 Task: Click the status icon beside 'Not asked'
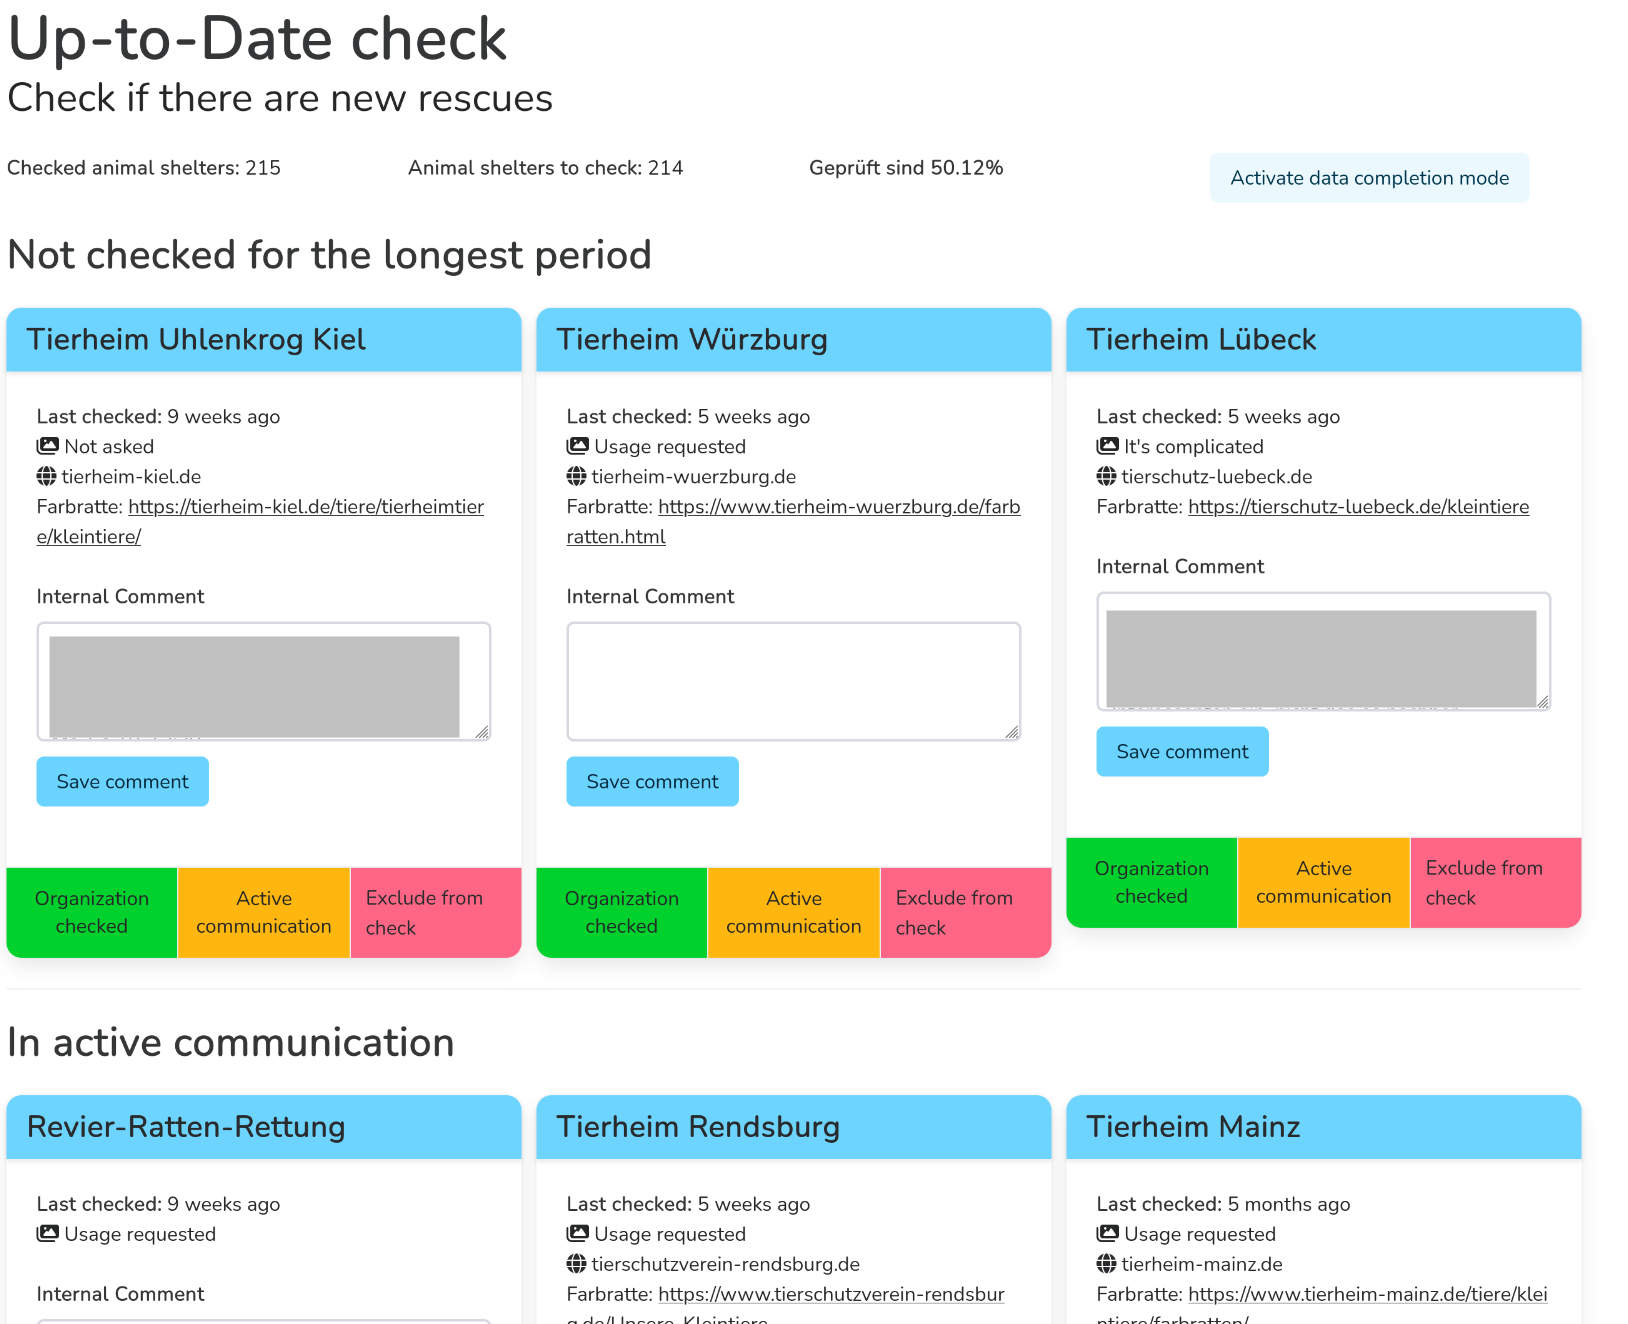[46, 446]
